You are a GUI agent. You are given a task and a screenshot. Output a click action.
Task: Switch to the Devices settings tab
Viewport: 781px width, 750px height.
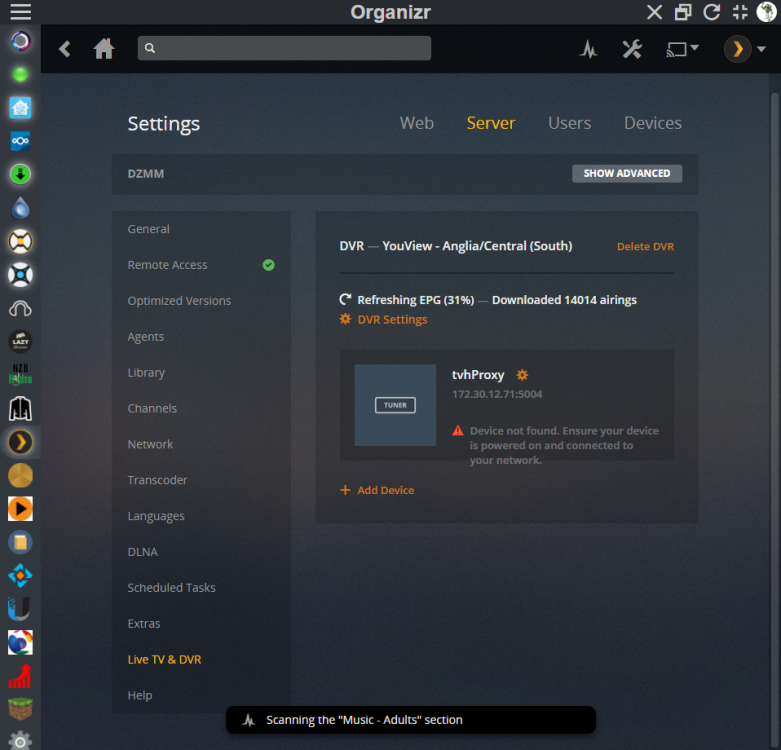pos(652,123)
